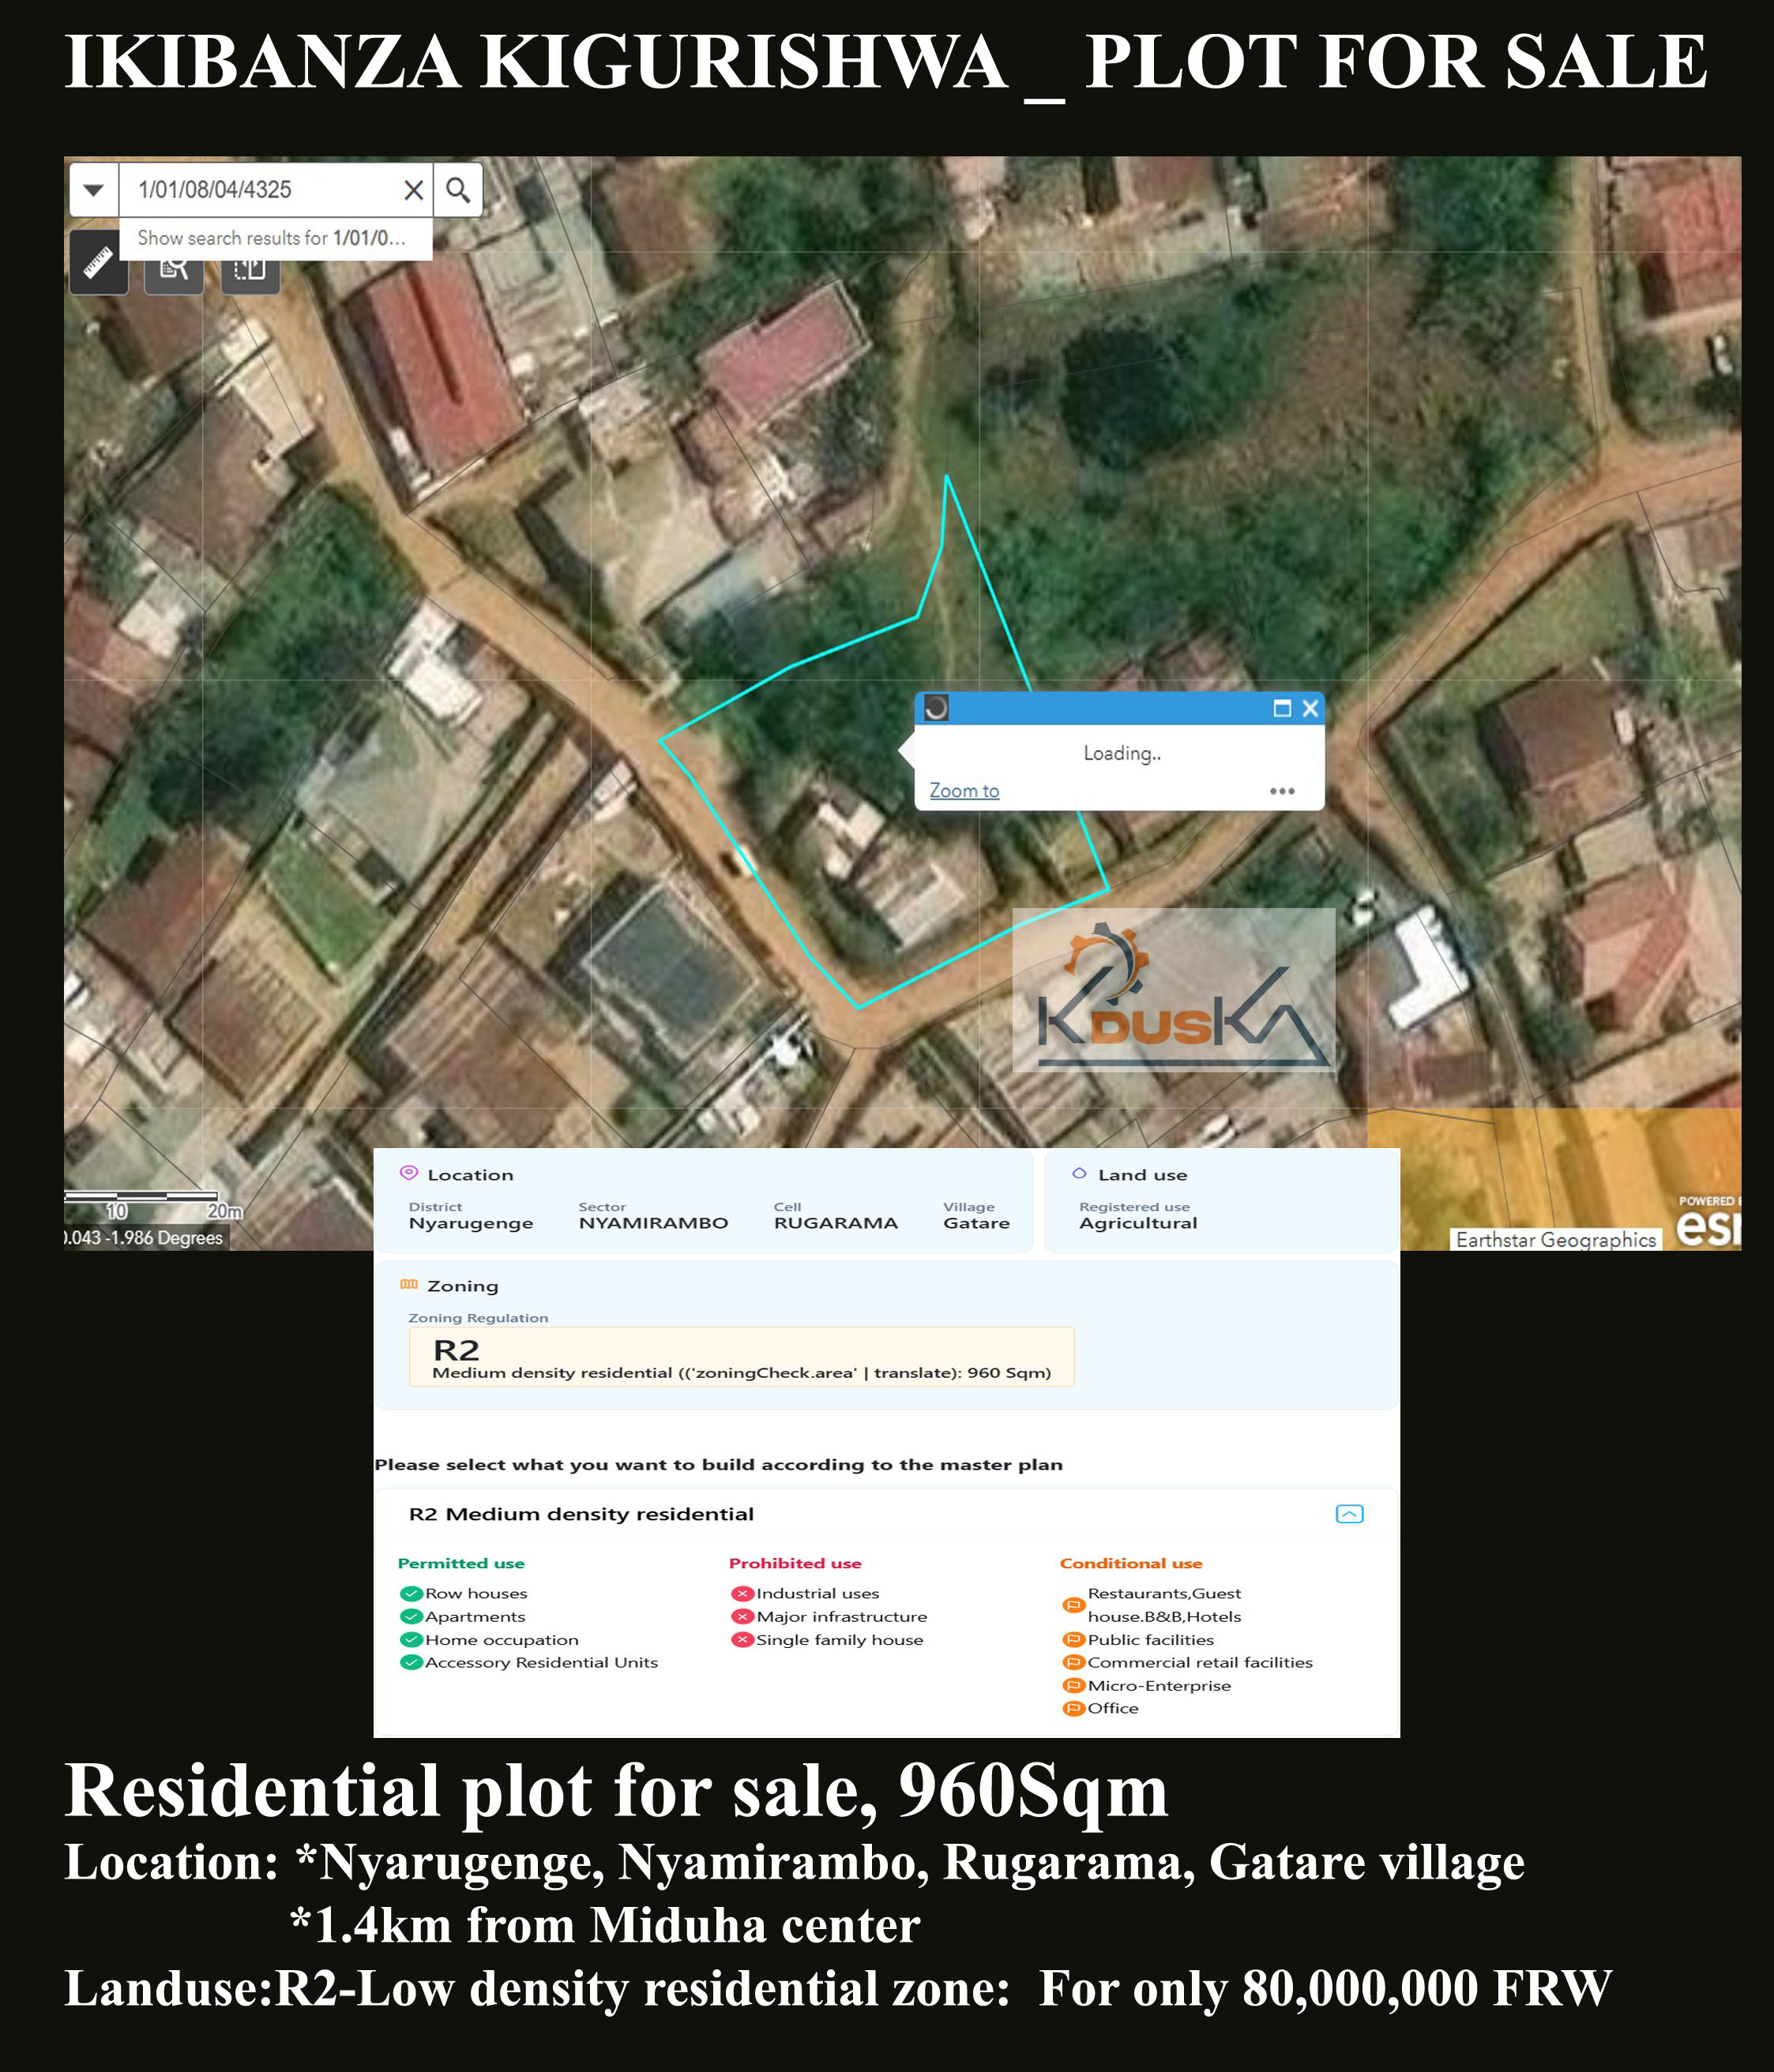This screenshot has width=1774, height=2072.
Task: Click the Location panel pin icon
Action: (x=409, y=1174)
